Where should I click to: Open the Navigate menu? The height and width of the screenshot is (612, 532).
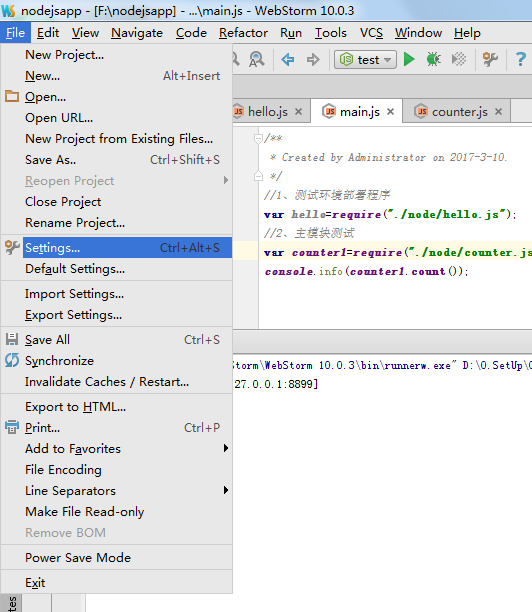[x=137, y=33]
